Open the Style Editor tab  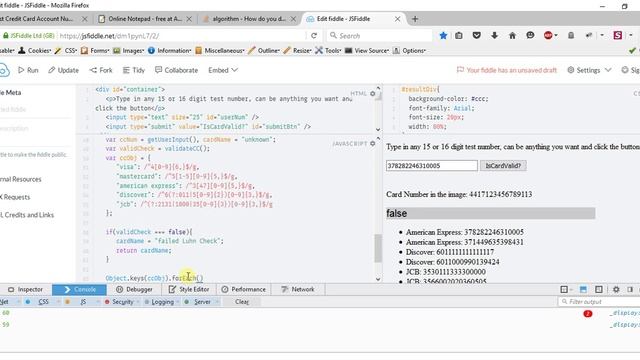[189, 289]
